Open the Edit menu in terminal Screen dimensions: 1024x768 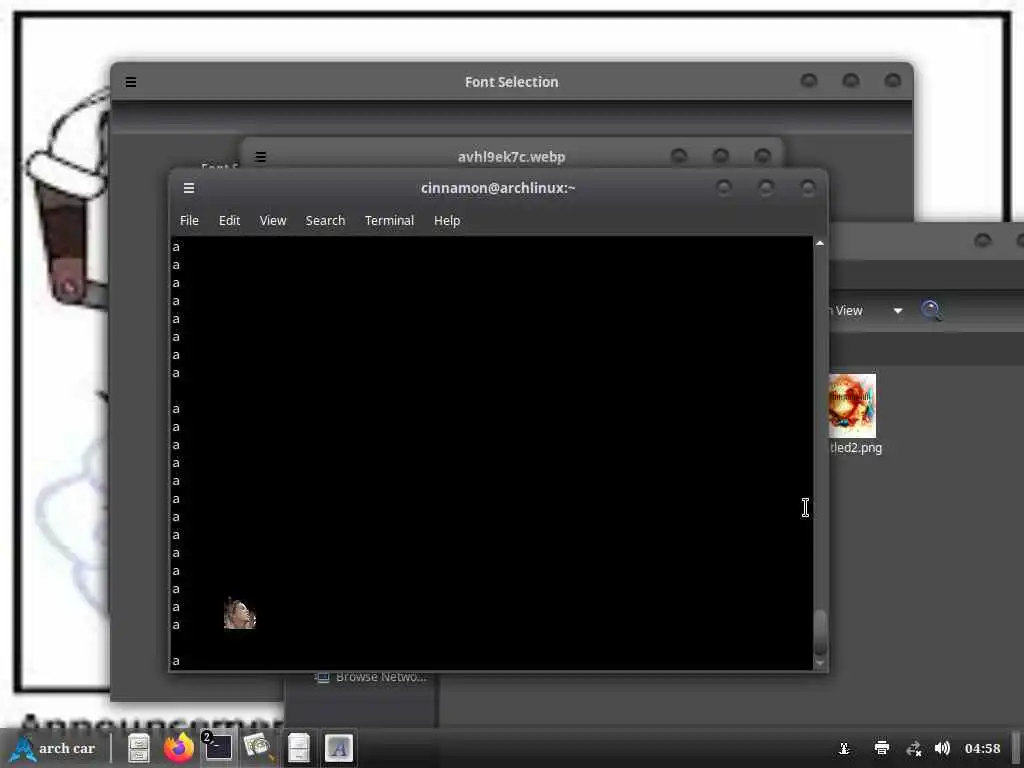point(229,221)
